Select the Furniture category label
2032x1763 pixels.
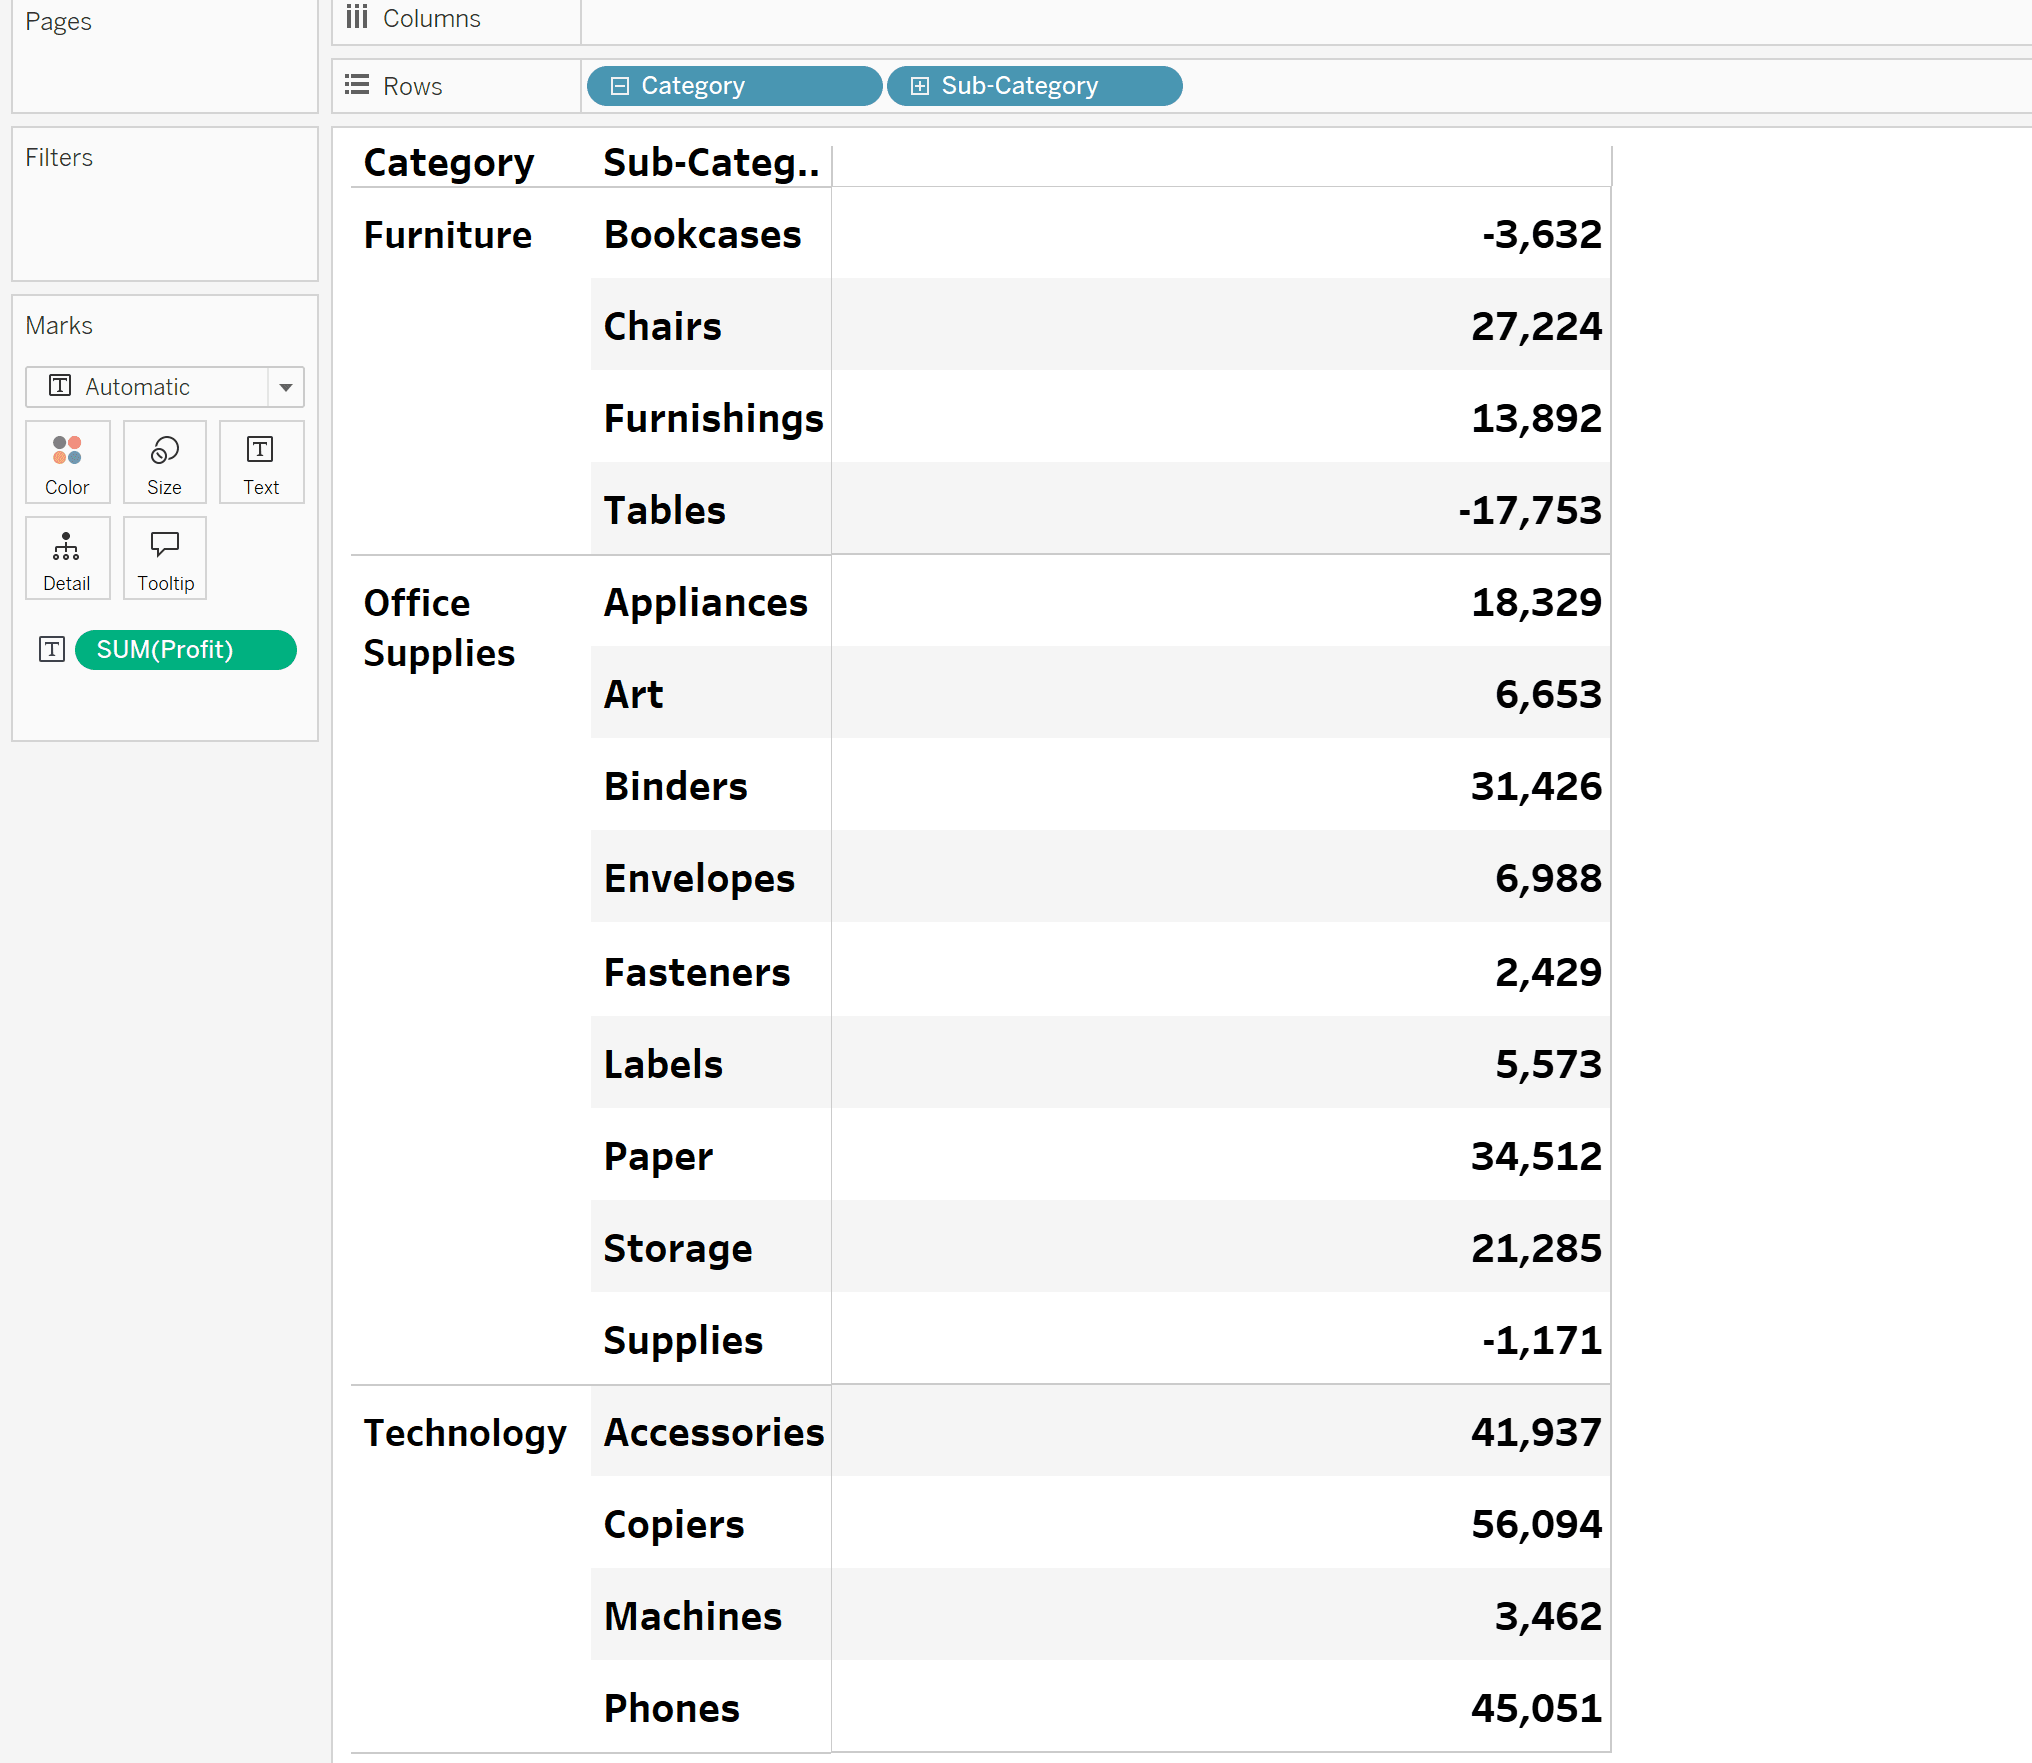tap(447, 235)
